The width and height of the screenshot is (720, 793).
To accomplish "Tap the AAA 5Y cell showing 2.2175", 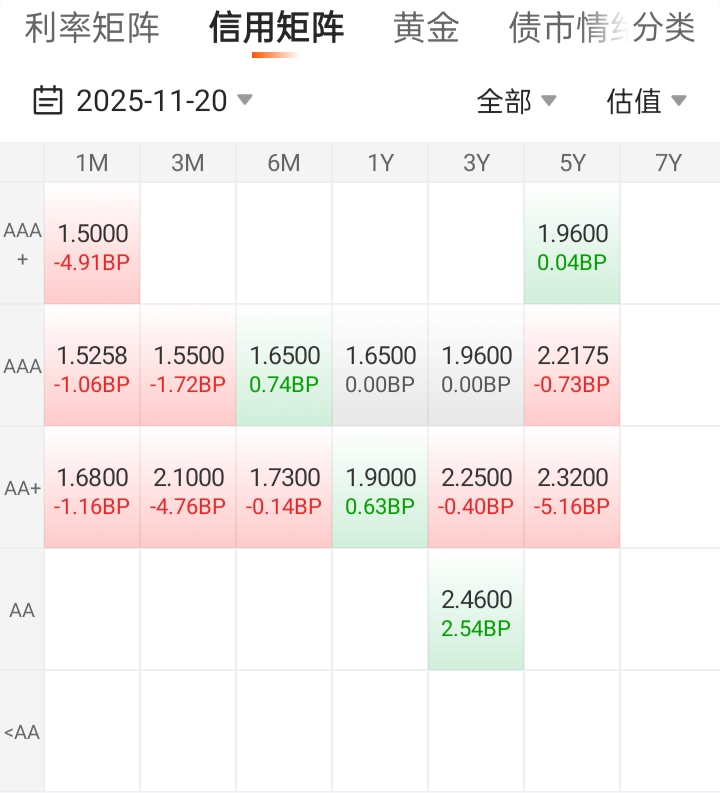I will click(x=572, y=368).
